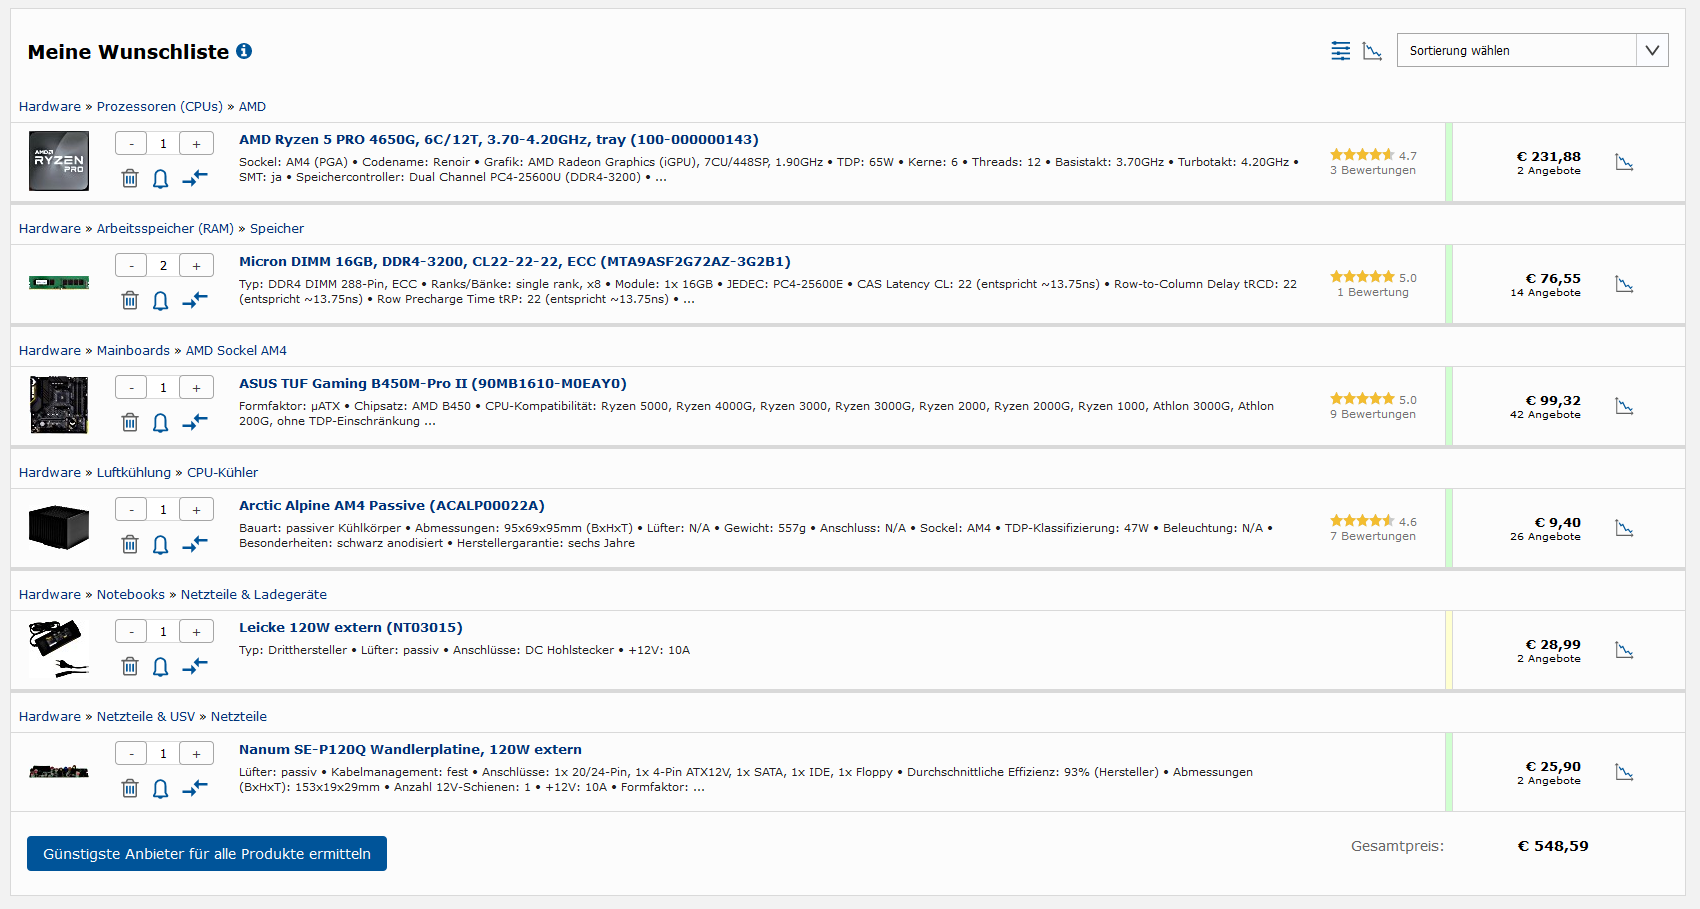Decrease quantity of Nanum SE-P120Q
This screenshot has height=909, width=1700.
click(131, 753)
